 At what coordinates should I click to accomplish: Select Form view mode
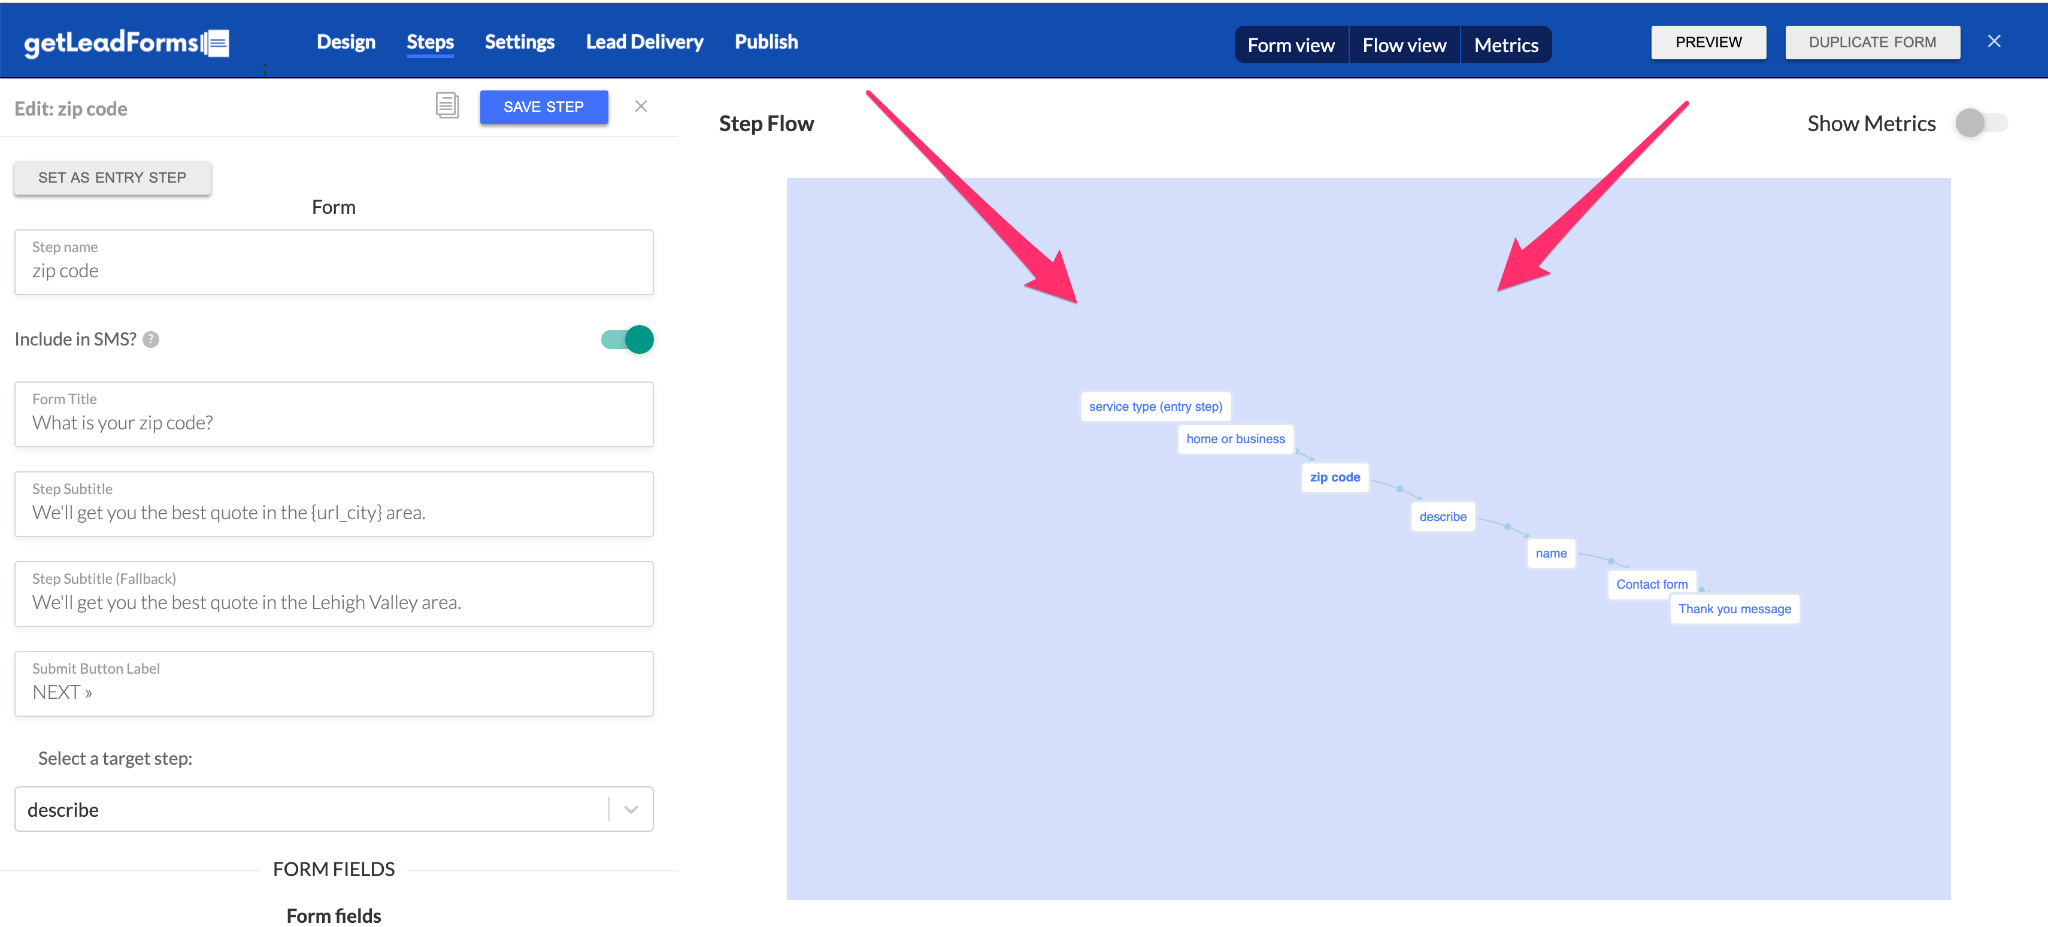click(x=1291, y=45)
